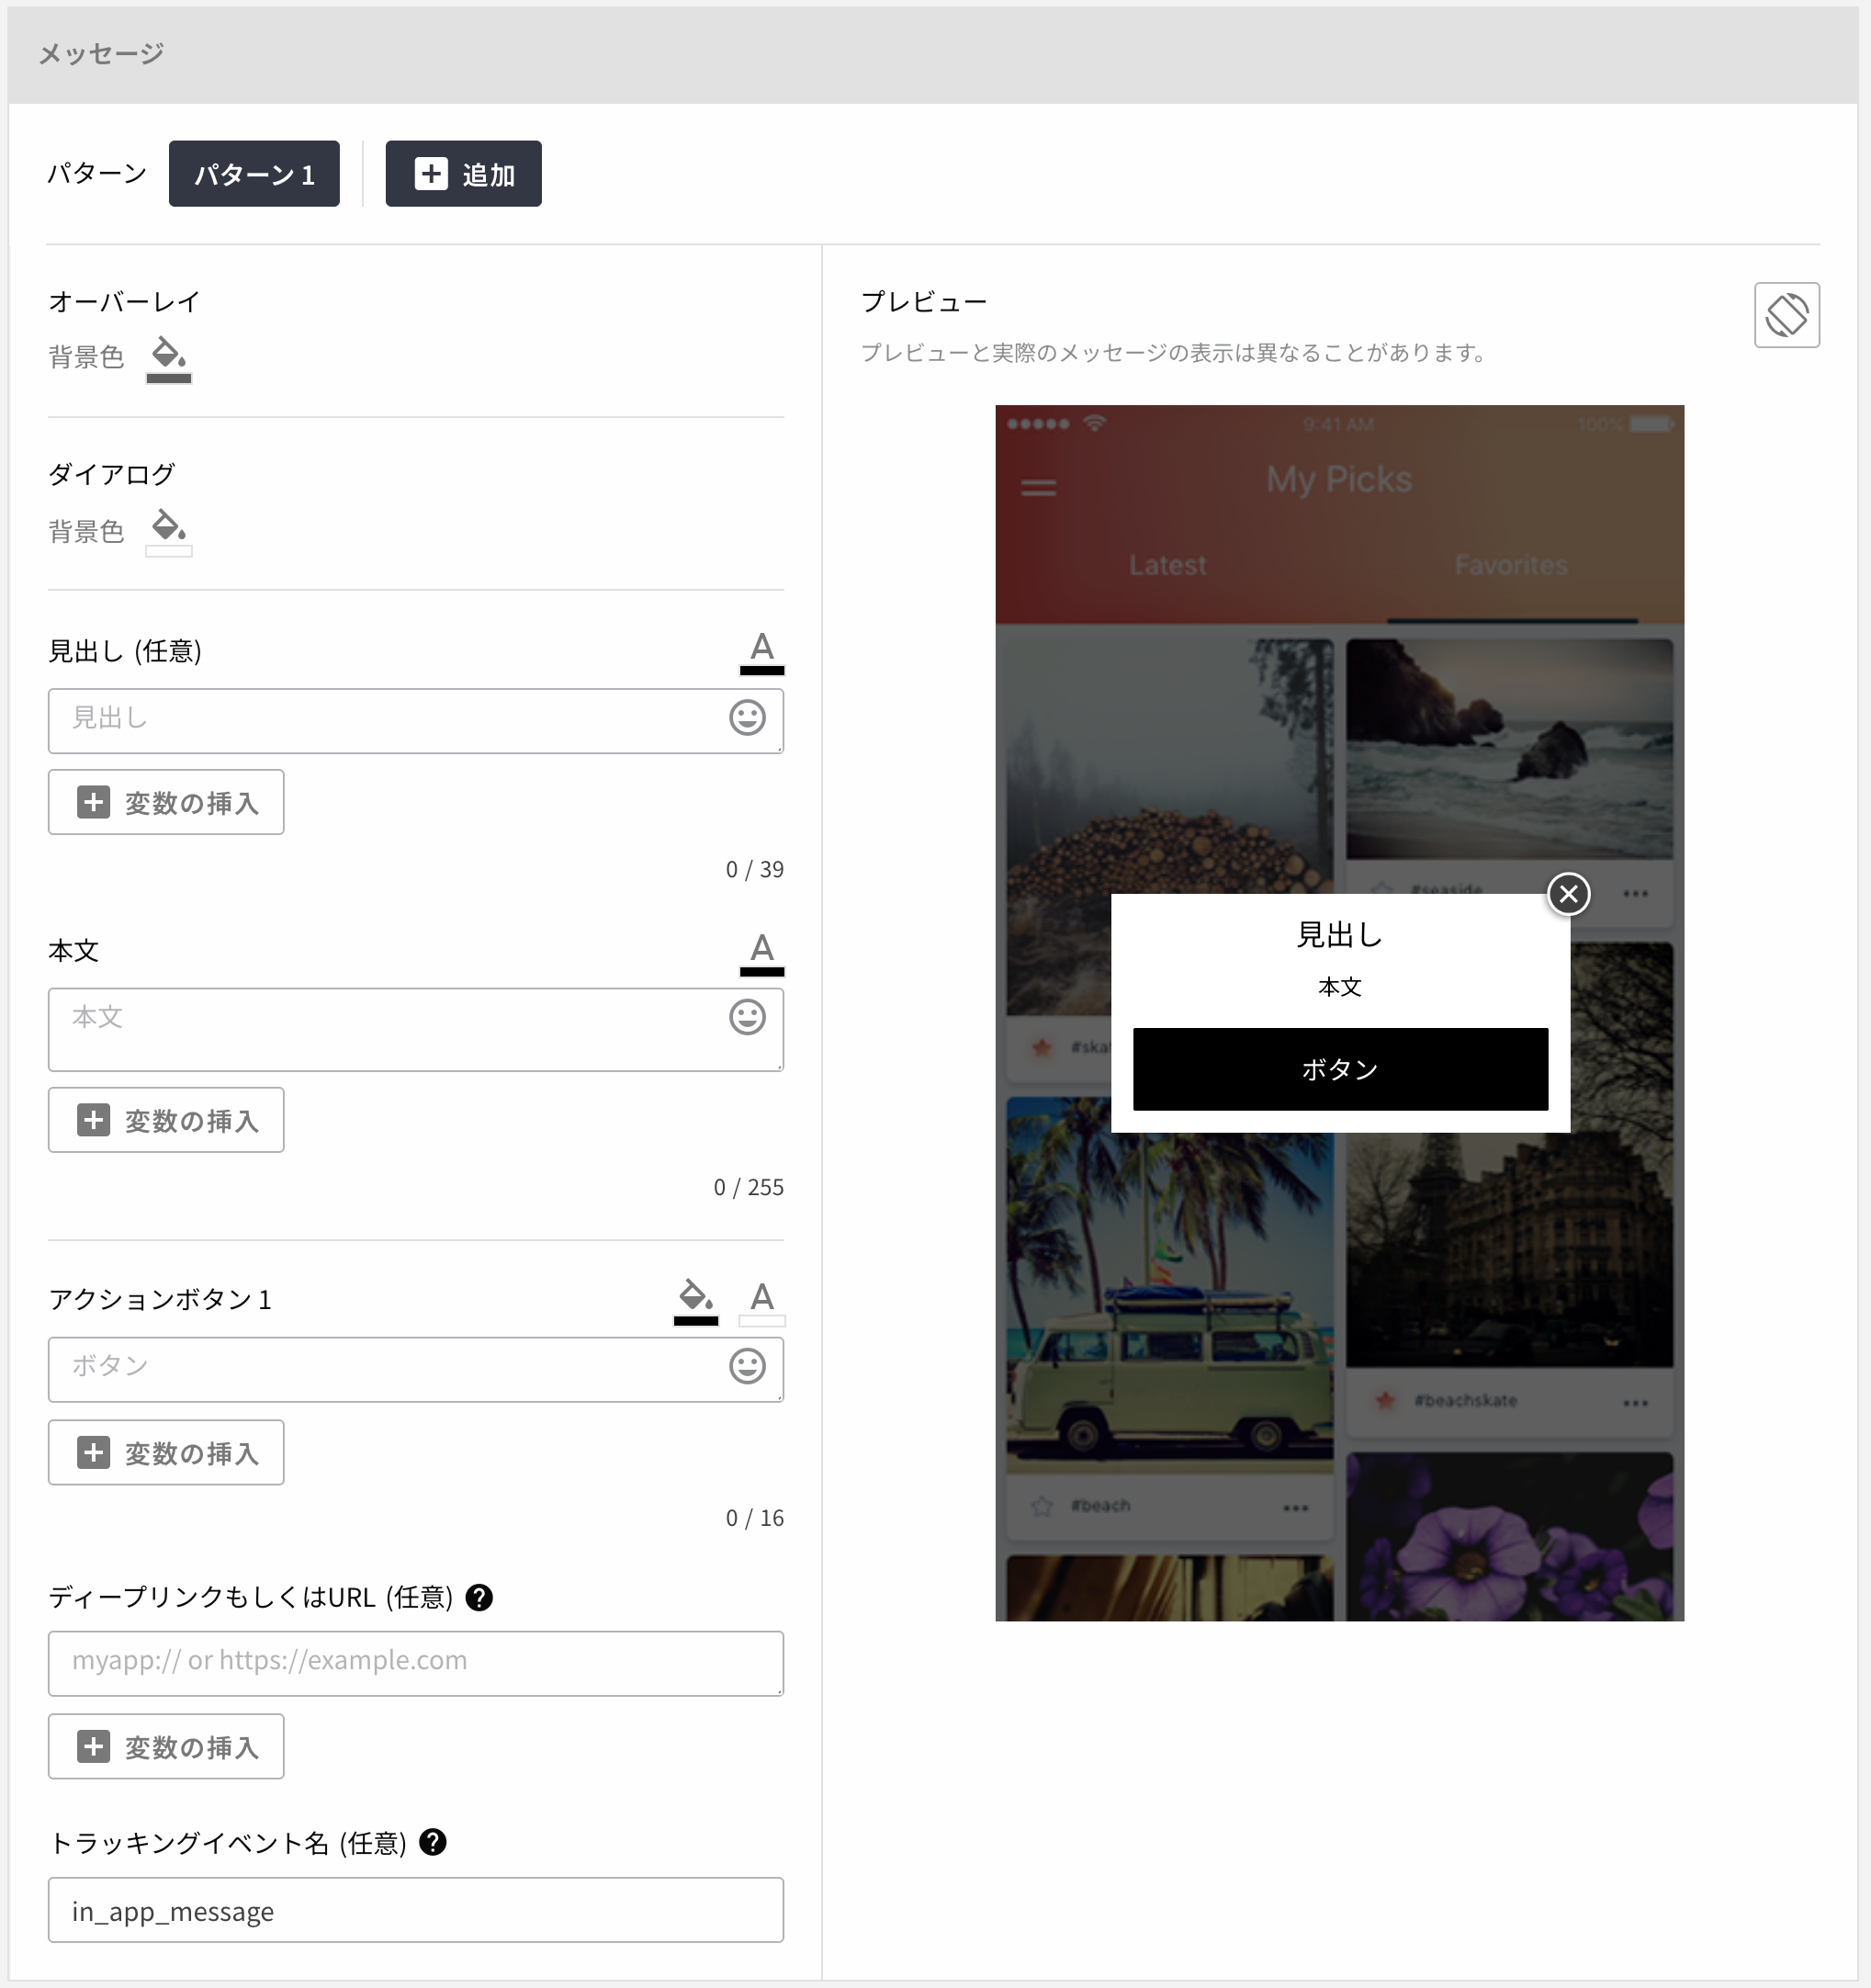This screenshot has width=1871, height=1988.
Task: Change action button 1 fill color
Action: 696,1302
